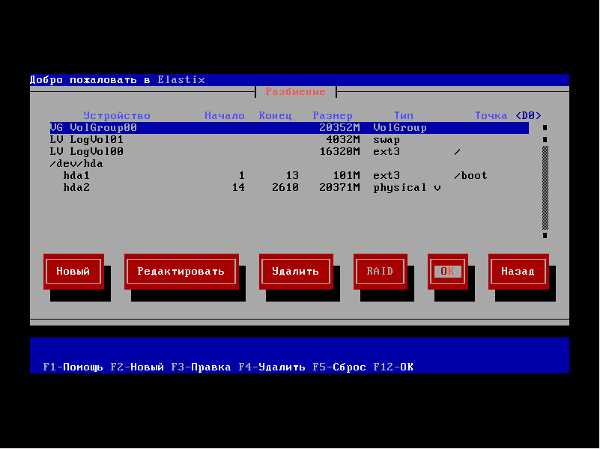
Task: Click the F3-Правка shortcut hint
Action: click(201, 367)
